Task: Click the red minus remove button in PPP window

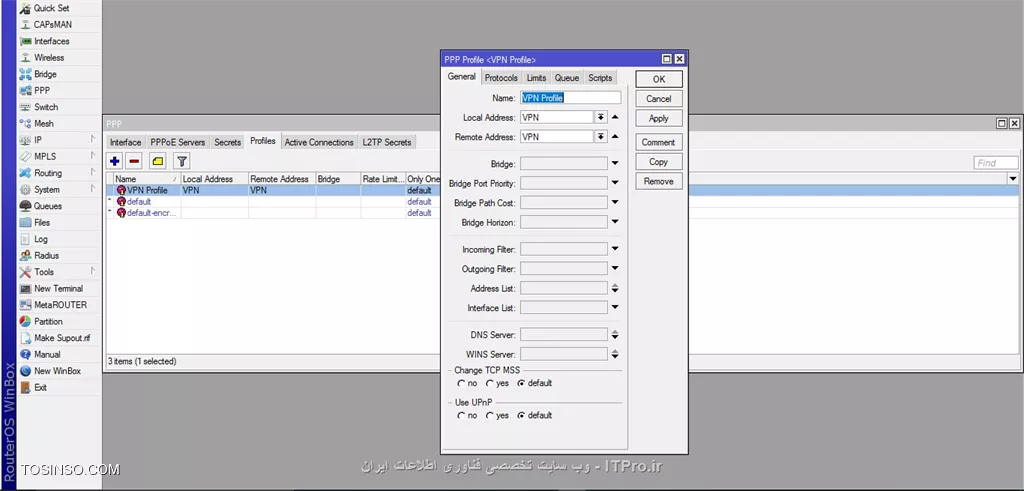Action: (134, 161)
